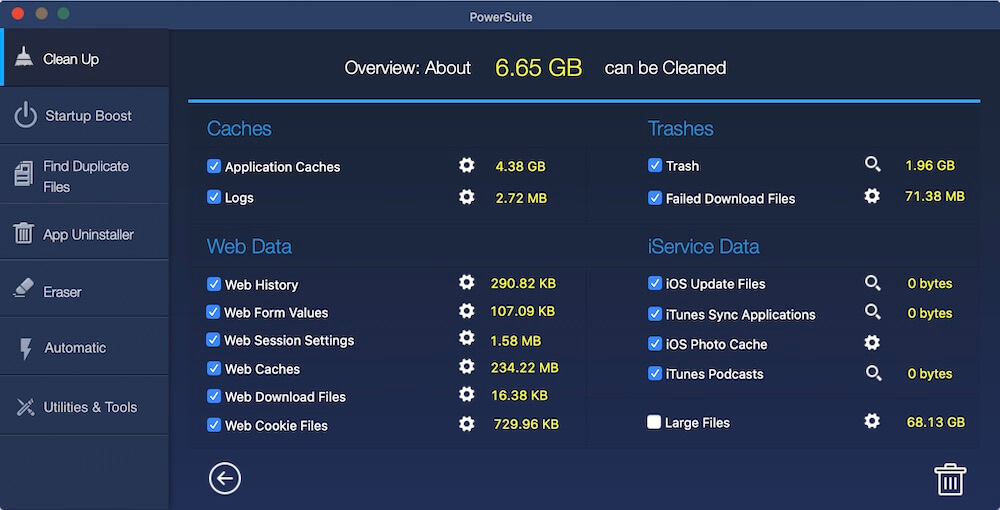
Task: Open the Large Files gear settings
Action: [872, 421]
